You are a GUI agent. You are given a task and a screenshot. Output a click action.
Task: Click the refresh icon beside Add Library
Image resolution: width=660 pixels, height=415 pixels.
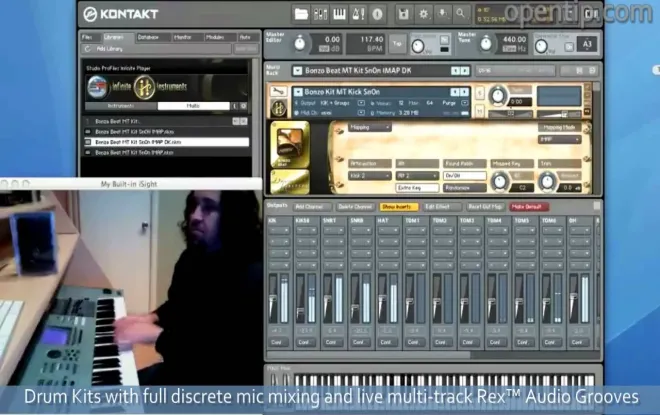pyautogui.click(x=87, y=49)
